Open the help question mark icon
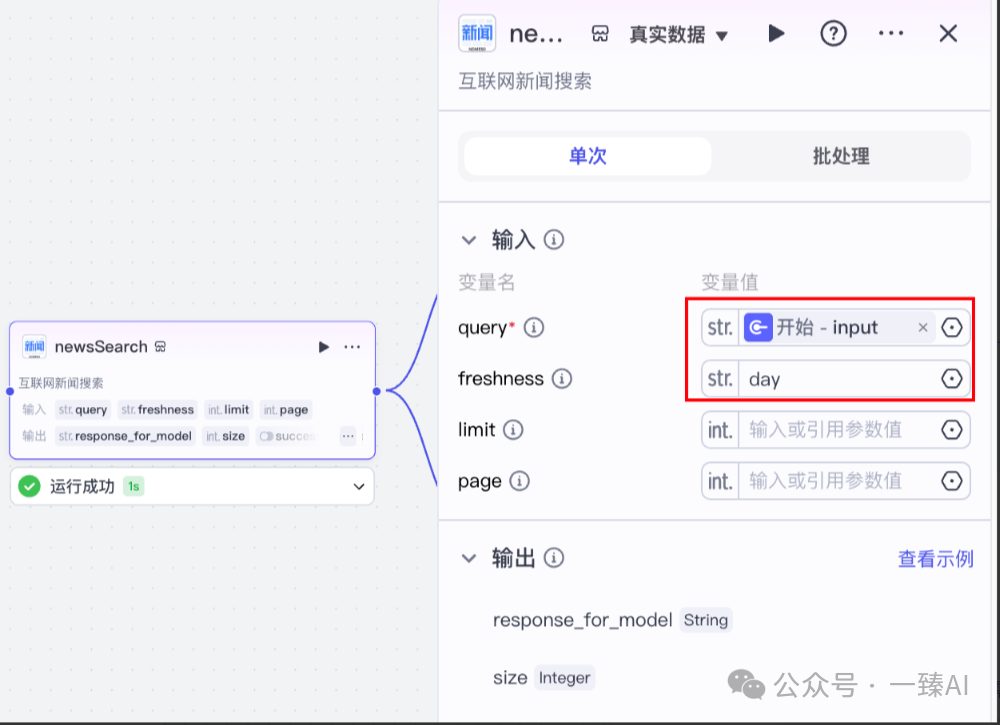This screenshot has height=725, width=1000. (x=833, y=33)
